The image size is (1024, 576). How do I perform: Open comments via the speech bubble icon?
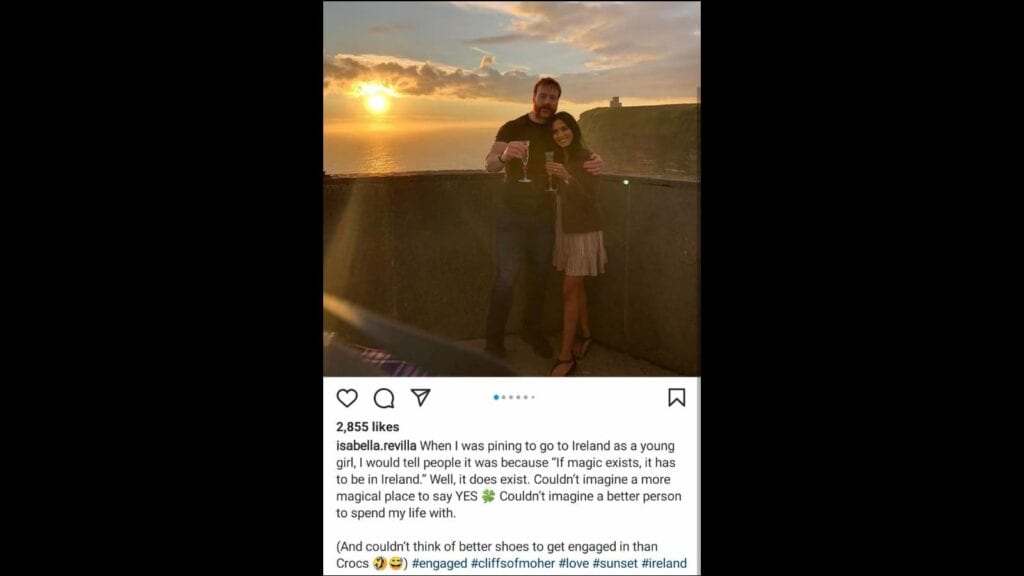point(384,398)
